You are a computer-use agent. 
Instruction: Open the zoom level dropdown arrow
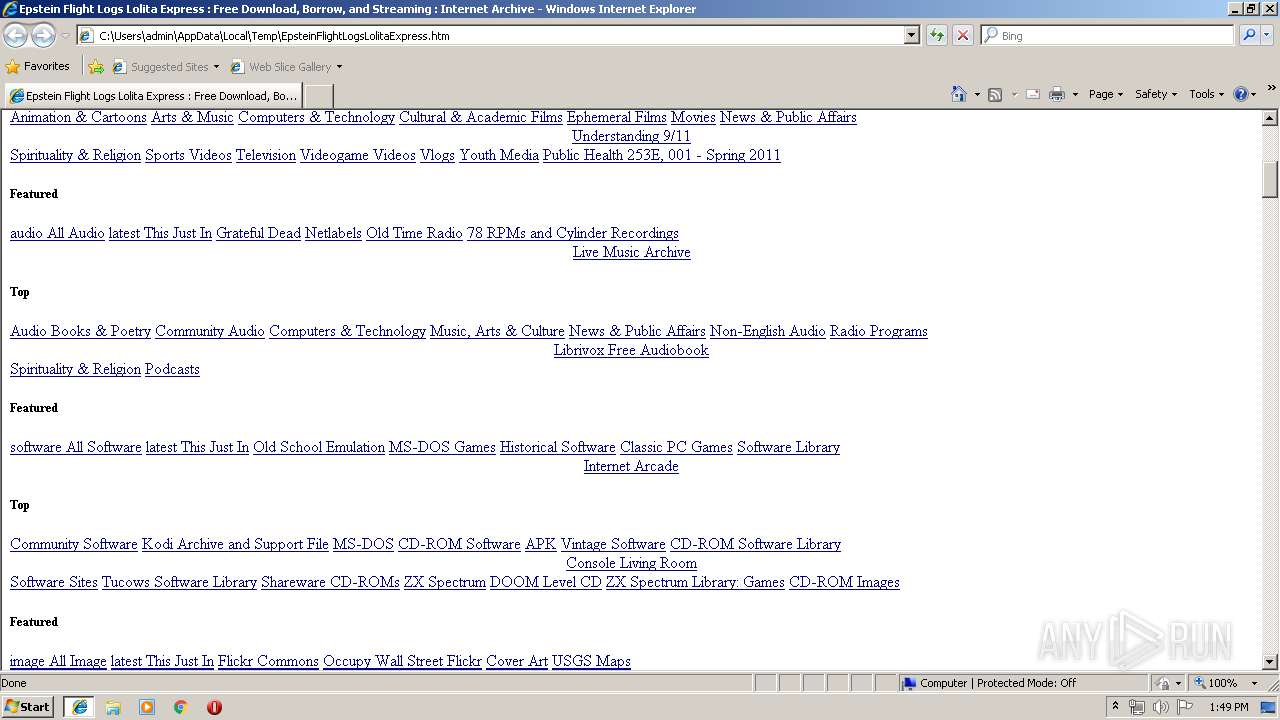click(1254, 683)
